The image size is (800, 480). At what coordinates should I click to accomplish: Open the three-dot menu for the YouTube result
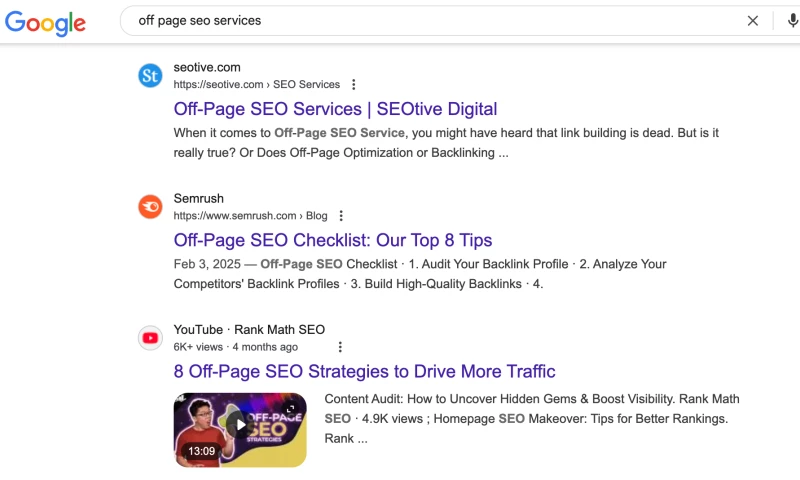[340, 347]
